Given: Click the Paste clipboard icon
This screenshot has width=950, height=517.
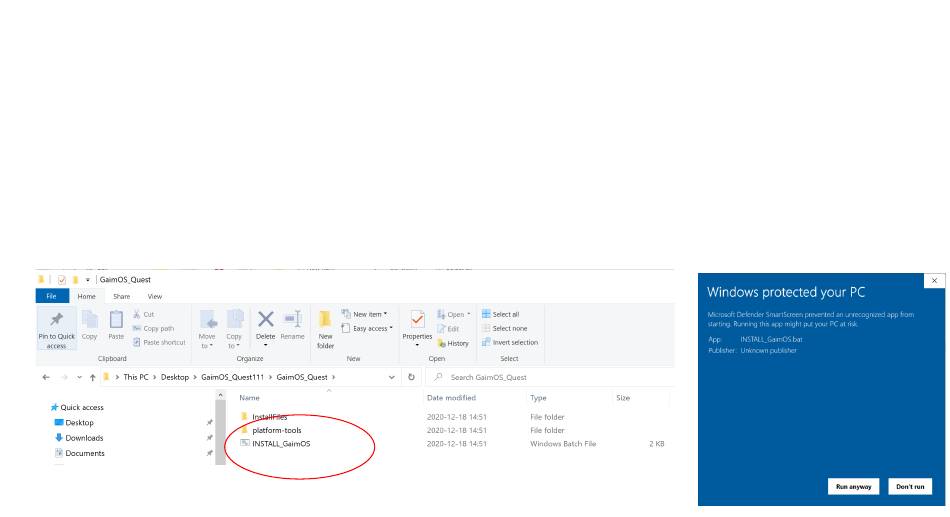Looking at the screenshot, I should pos(116,319).
